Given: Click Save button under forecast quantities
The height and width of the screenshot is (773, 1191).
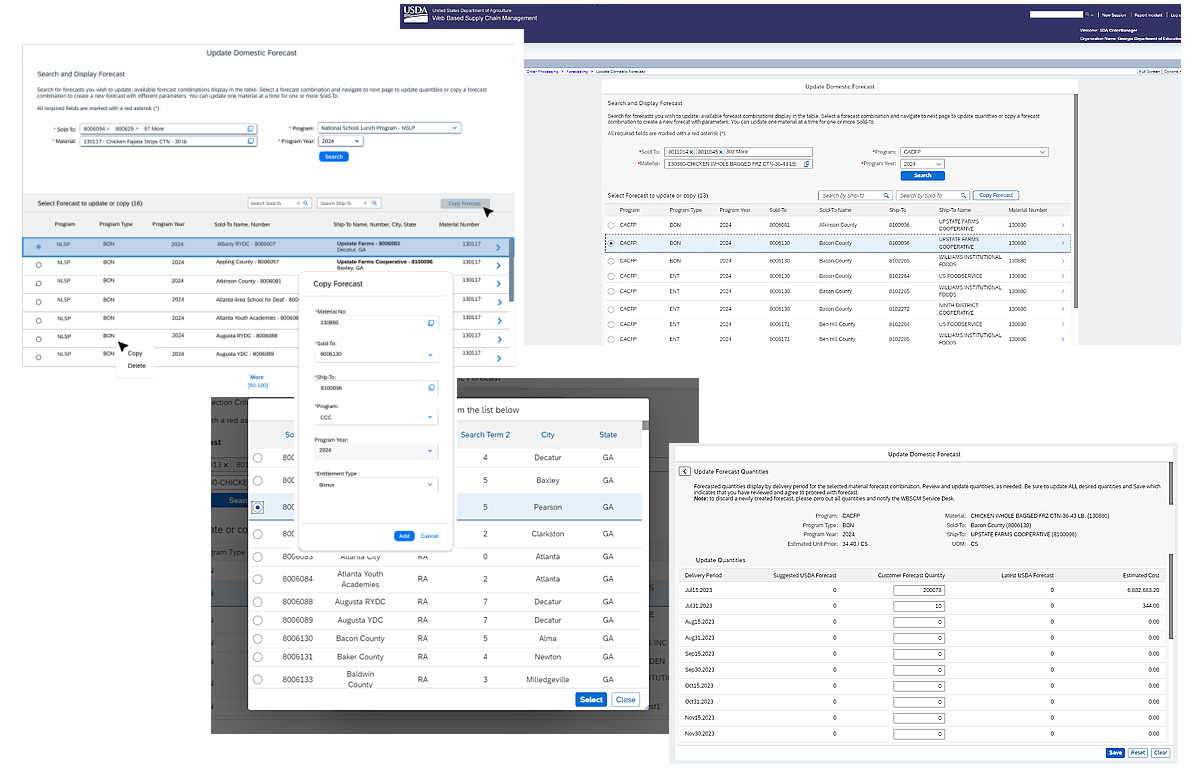Looking at the screenshot, I should pos(1115,752).
